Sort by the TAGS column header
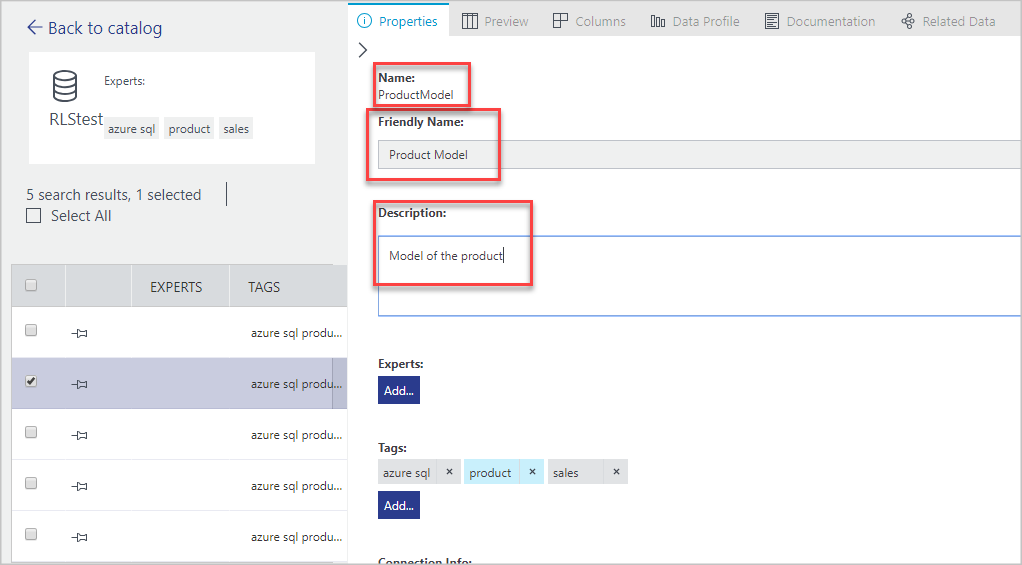Screen dimensions: 1022x565 tap(264, 287)
